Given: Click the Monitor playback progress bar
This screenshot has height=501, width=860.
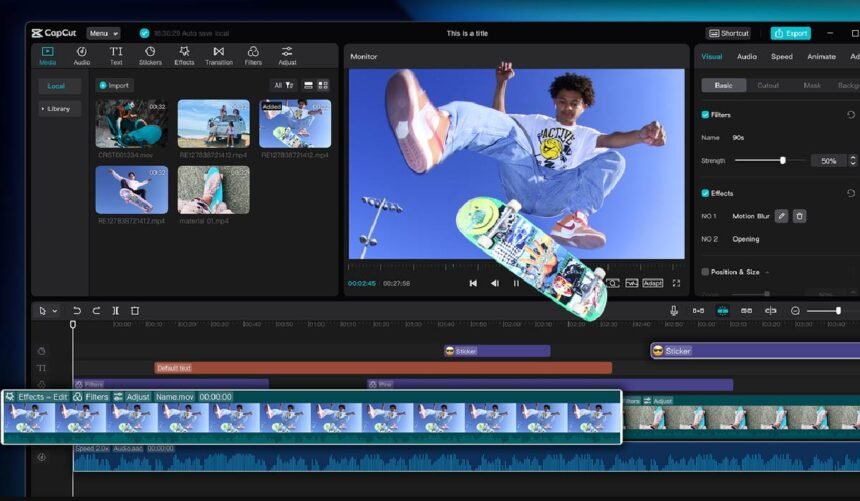Looking at the screenshot, I should pyautogui.click(x=516, y=267).
